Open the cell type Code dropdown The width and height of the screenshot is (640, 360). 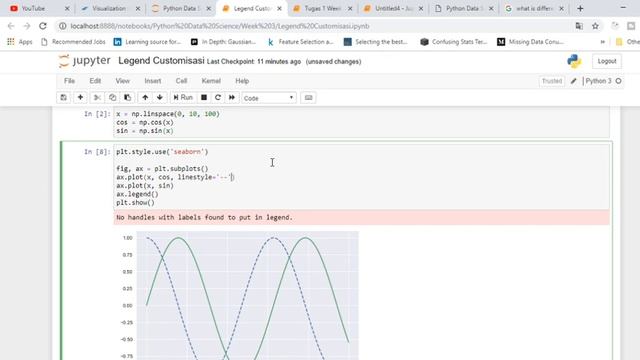[x=269, y=98]
